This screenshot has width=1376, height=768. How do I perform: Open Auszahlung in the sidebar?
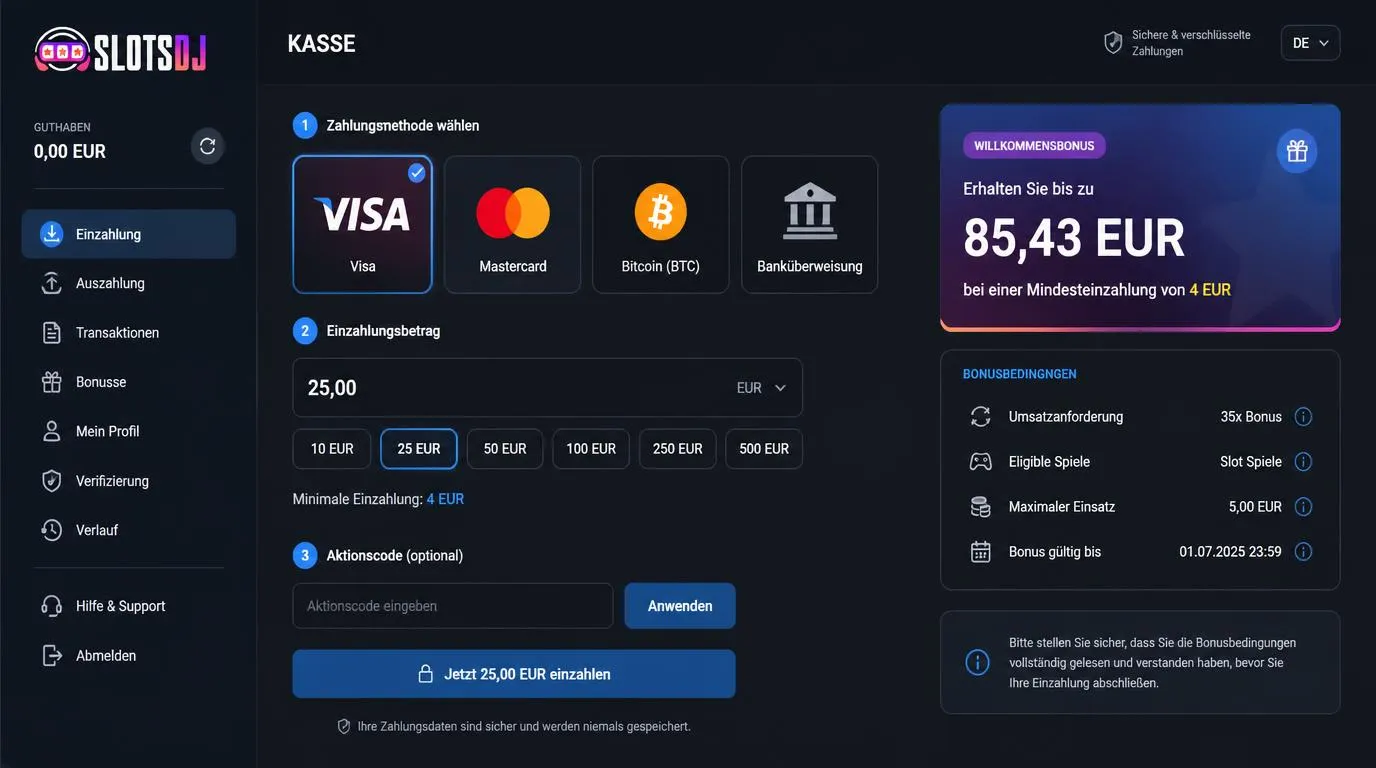129,283
